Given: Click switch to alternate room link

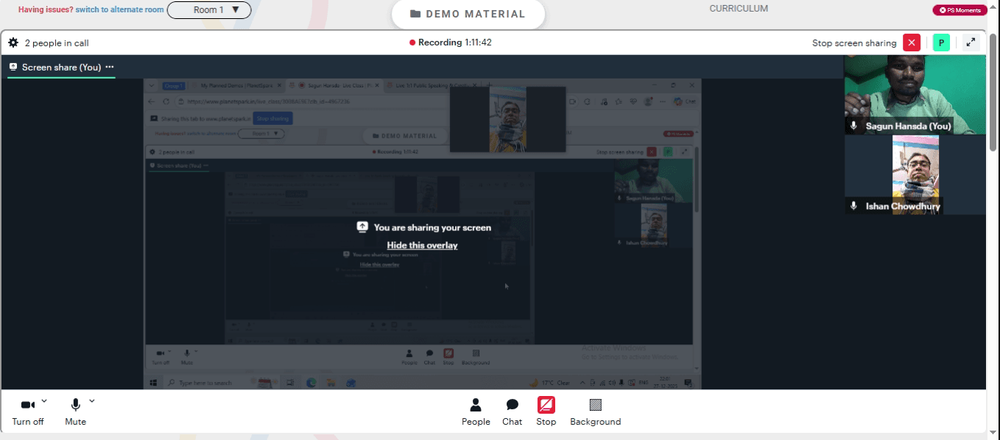Looking at the screenshot, I should coord(119,10).
